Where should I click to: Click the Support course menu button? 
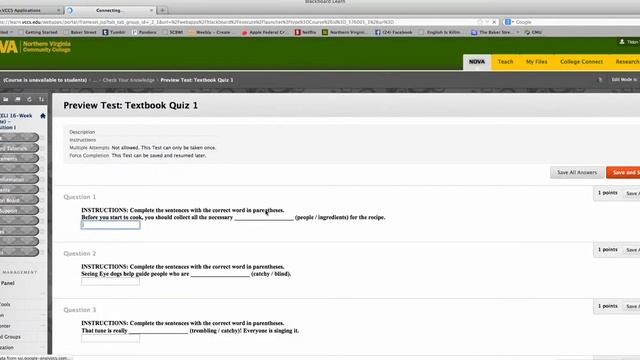(x=19, y=211)
